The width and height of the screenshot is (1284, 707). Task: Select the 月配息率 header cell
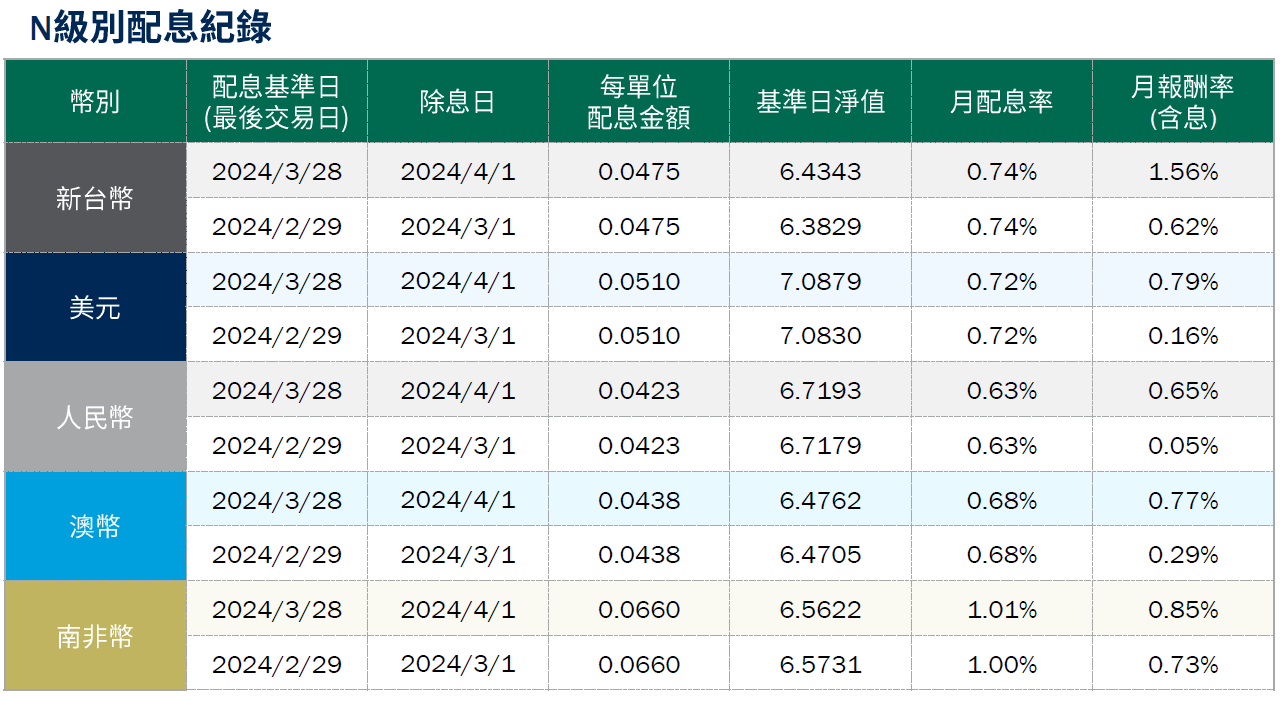click(1003, 101)
